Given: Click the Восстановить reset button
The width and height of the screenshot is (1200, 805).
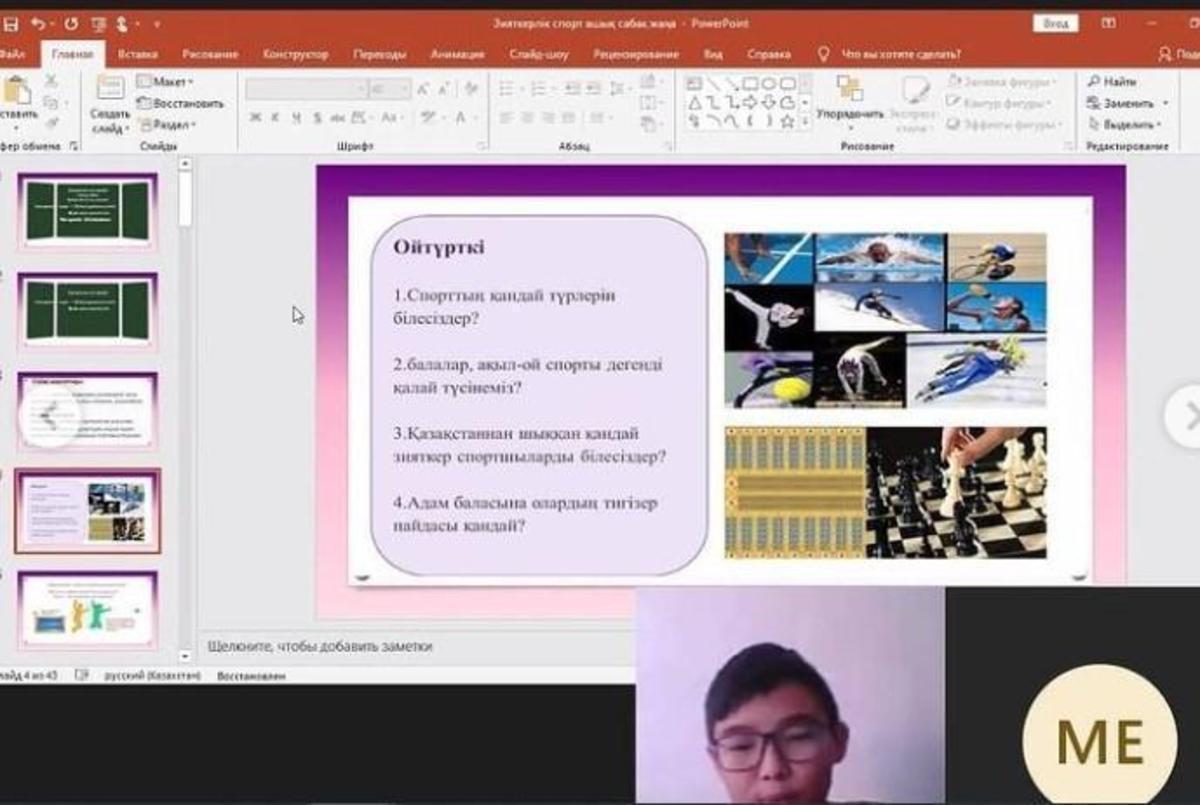Looking at the screenshot, I should click(x=181, y=103).
